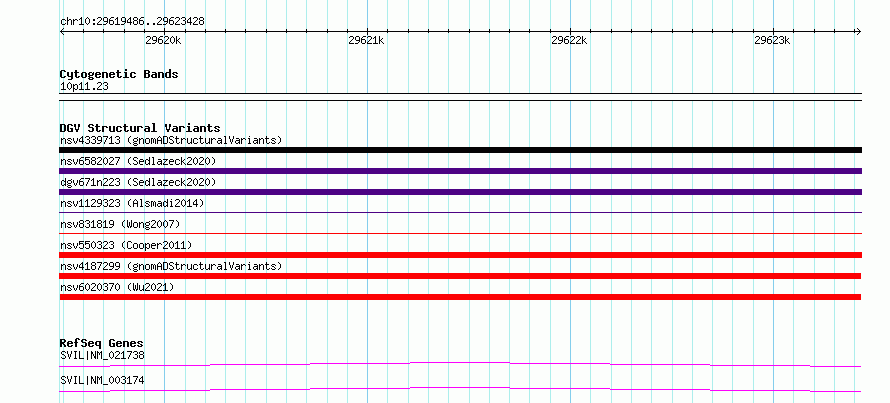Open variant nsv6020370 (Wu2021) label
The height and width of the screenshot is (403, 890).
click(117, 287)
